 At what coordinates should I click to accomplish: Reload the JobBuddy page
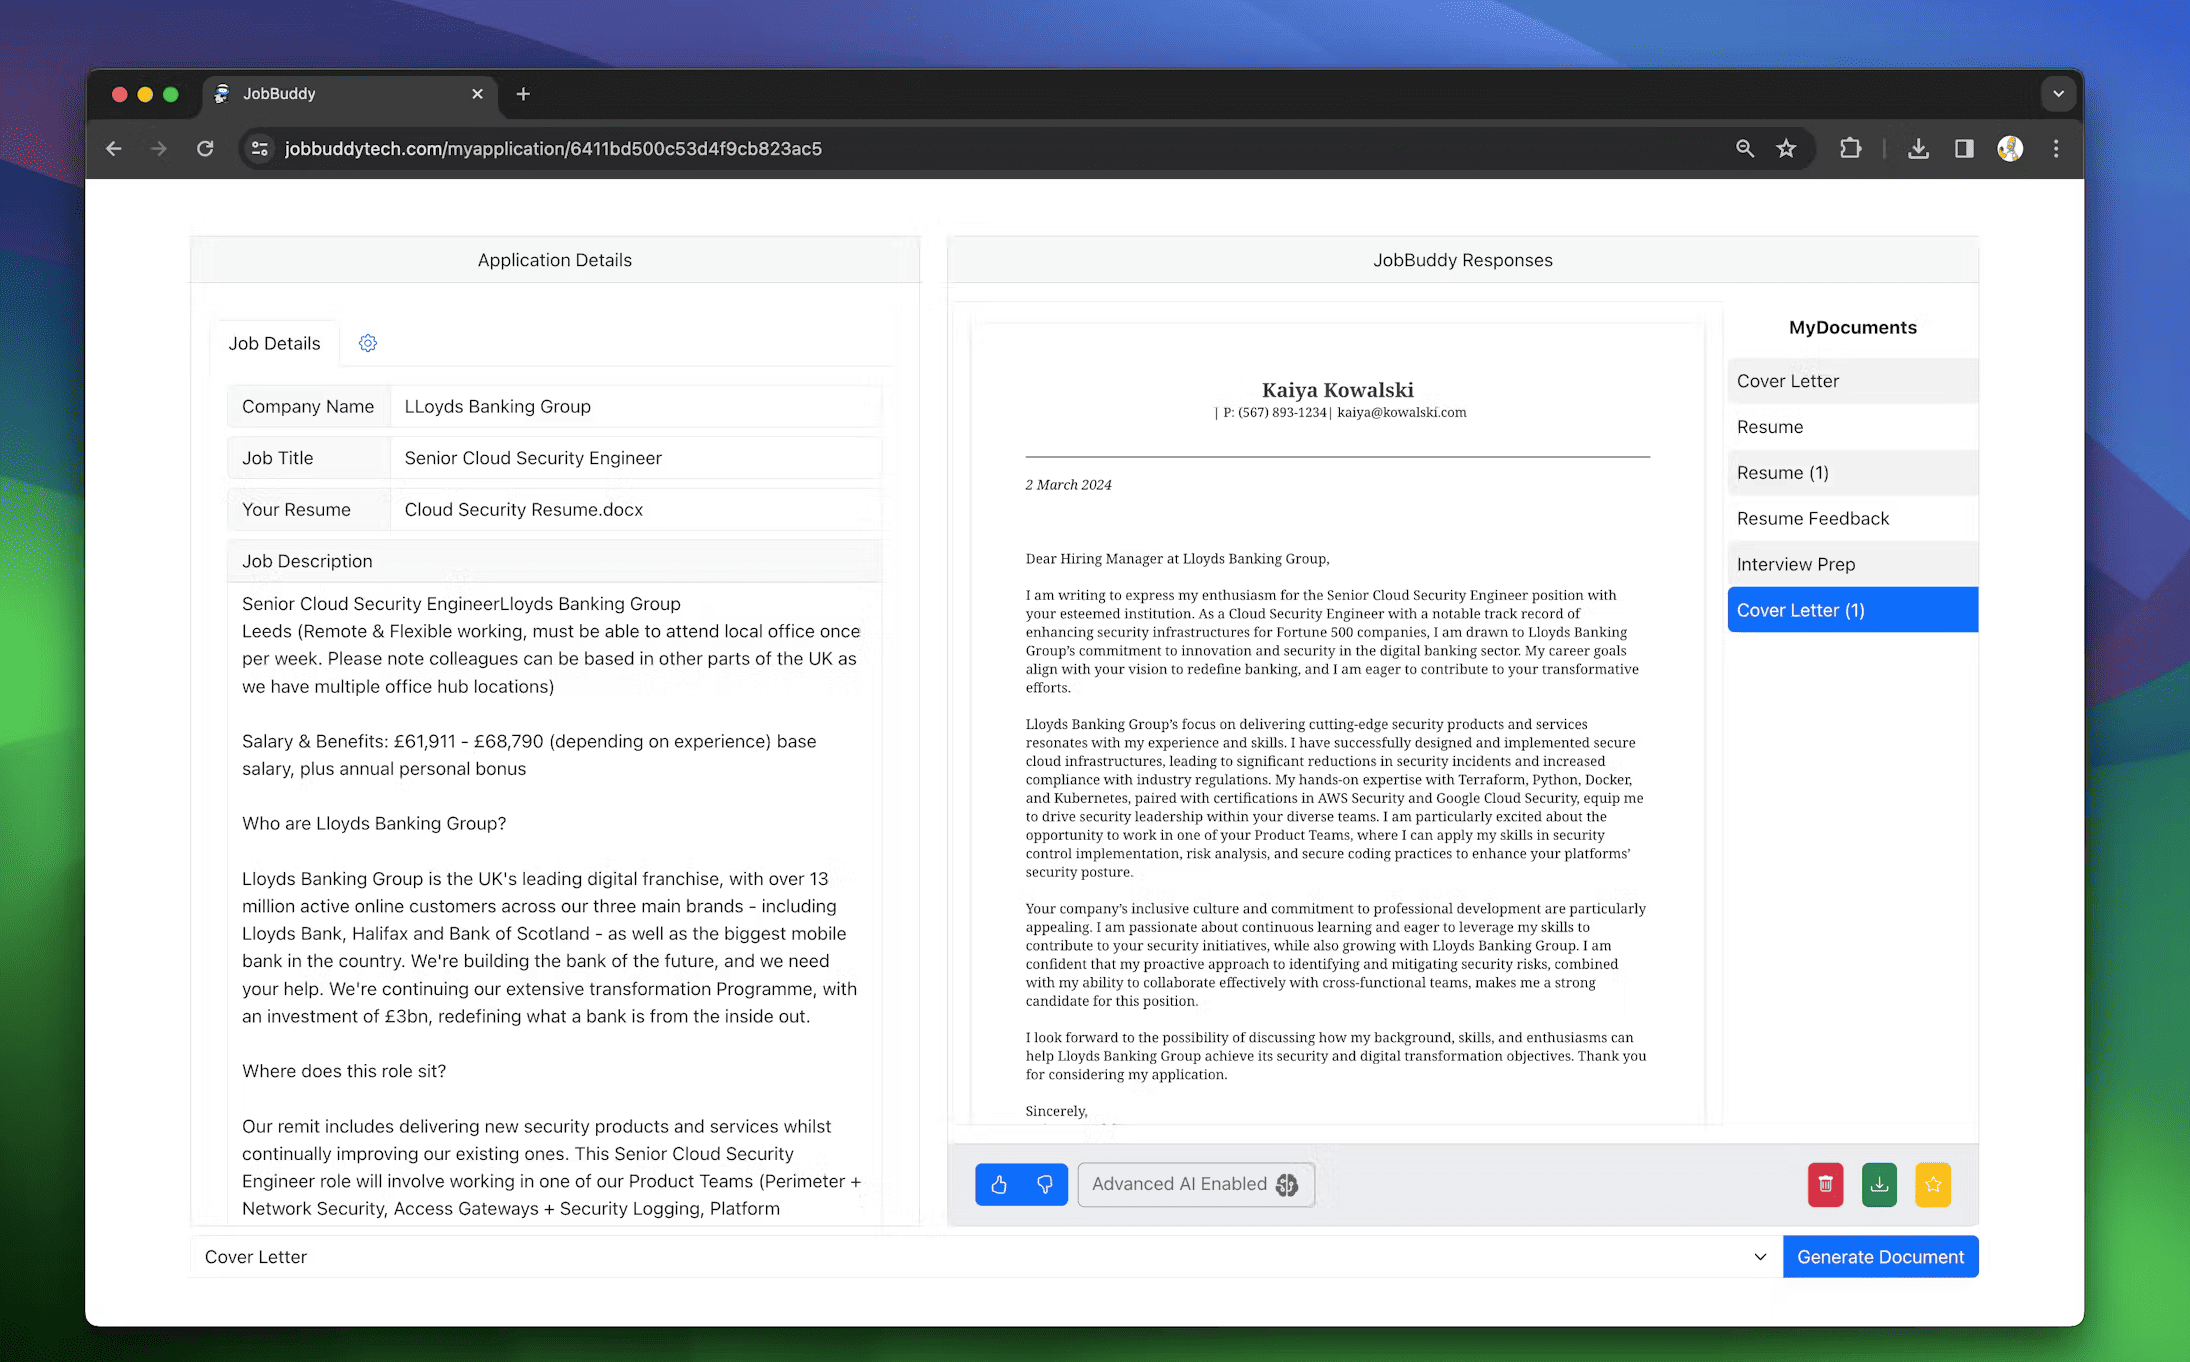[x=205, y=149]
